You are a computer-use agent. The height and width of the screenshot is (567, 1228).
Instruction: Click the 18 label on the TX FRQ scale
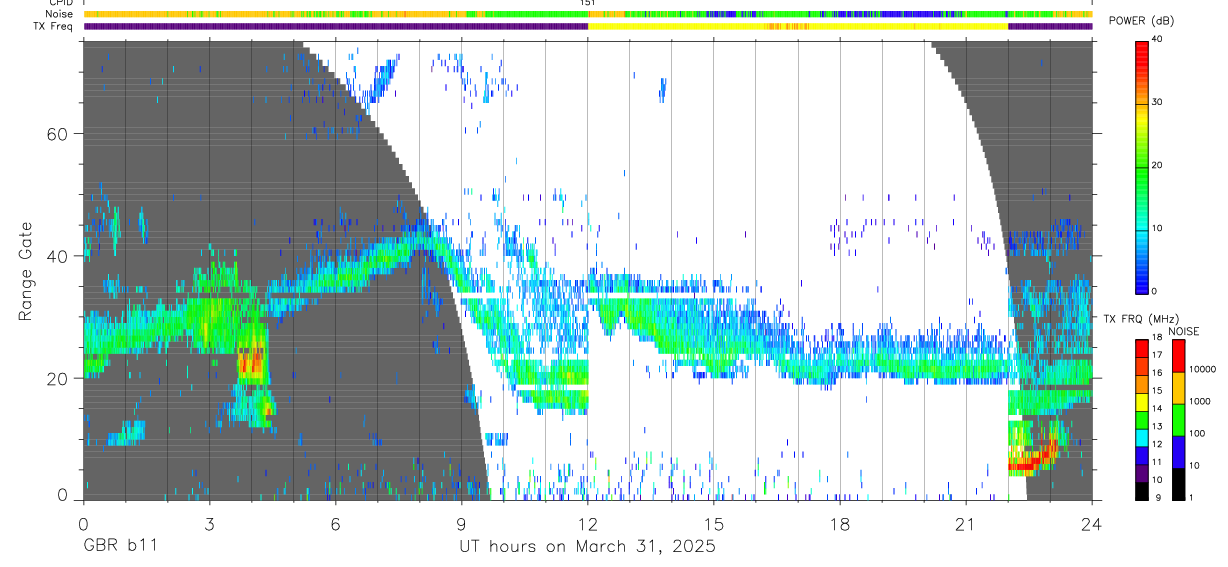(x=1158, y=337)
